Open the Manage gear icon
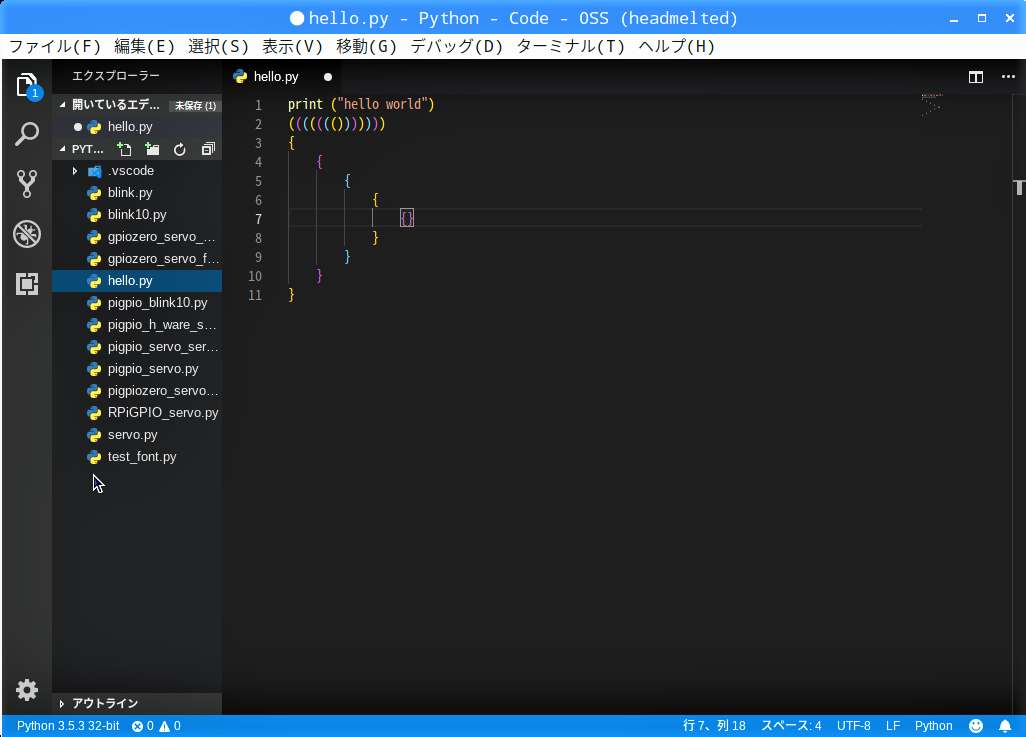Viewport: 1026px width, 737px height. [x=27, y=690]
